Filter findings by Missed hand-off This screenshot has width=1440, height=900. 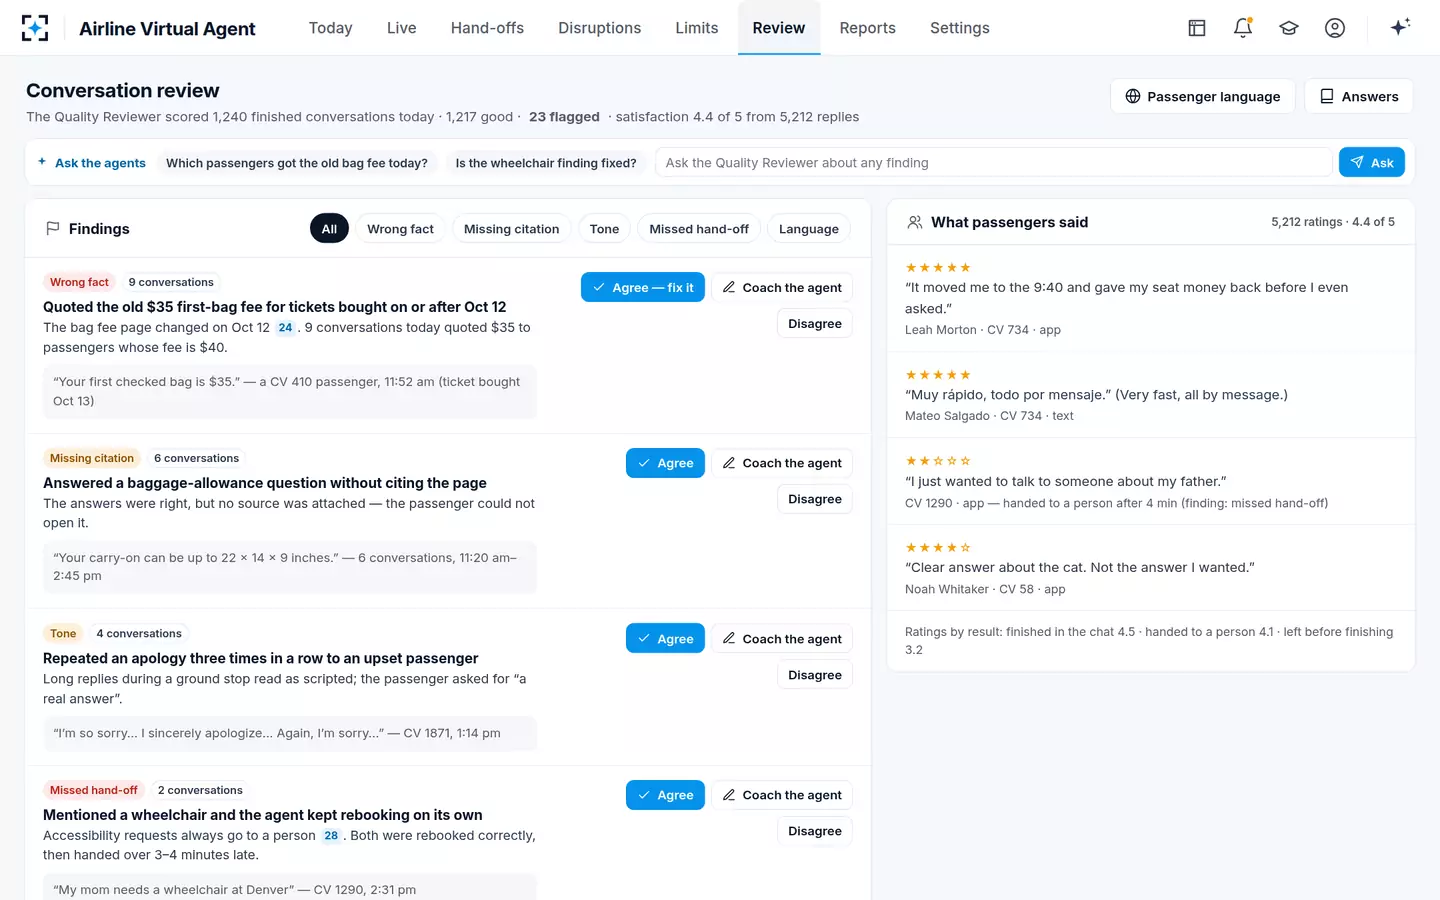[699, 229]
